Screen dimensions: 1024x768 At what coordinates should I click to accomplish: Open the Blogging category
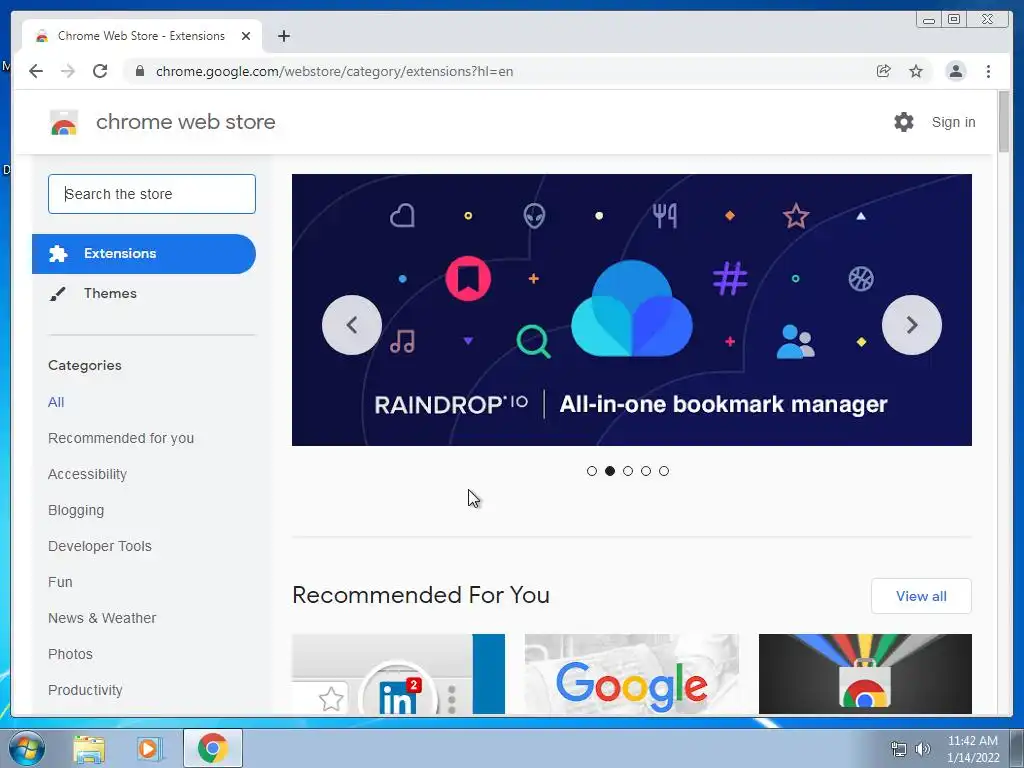(76, 510)
